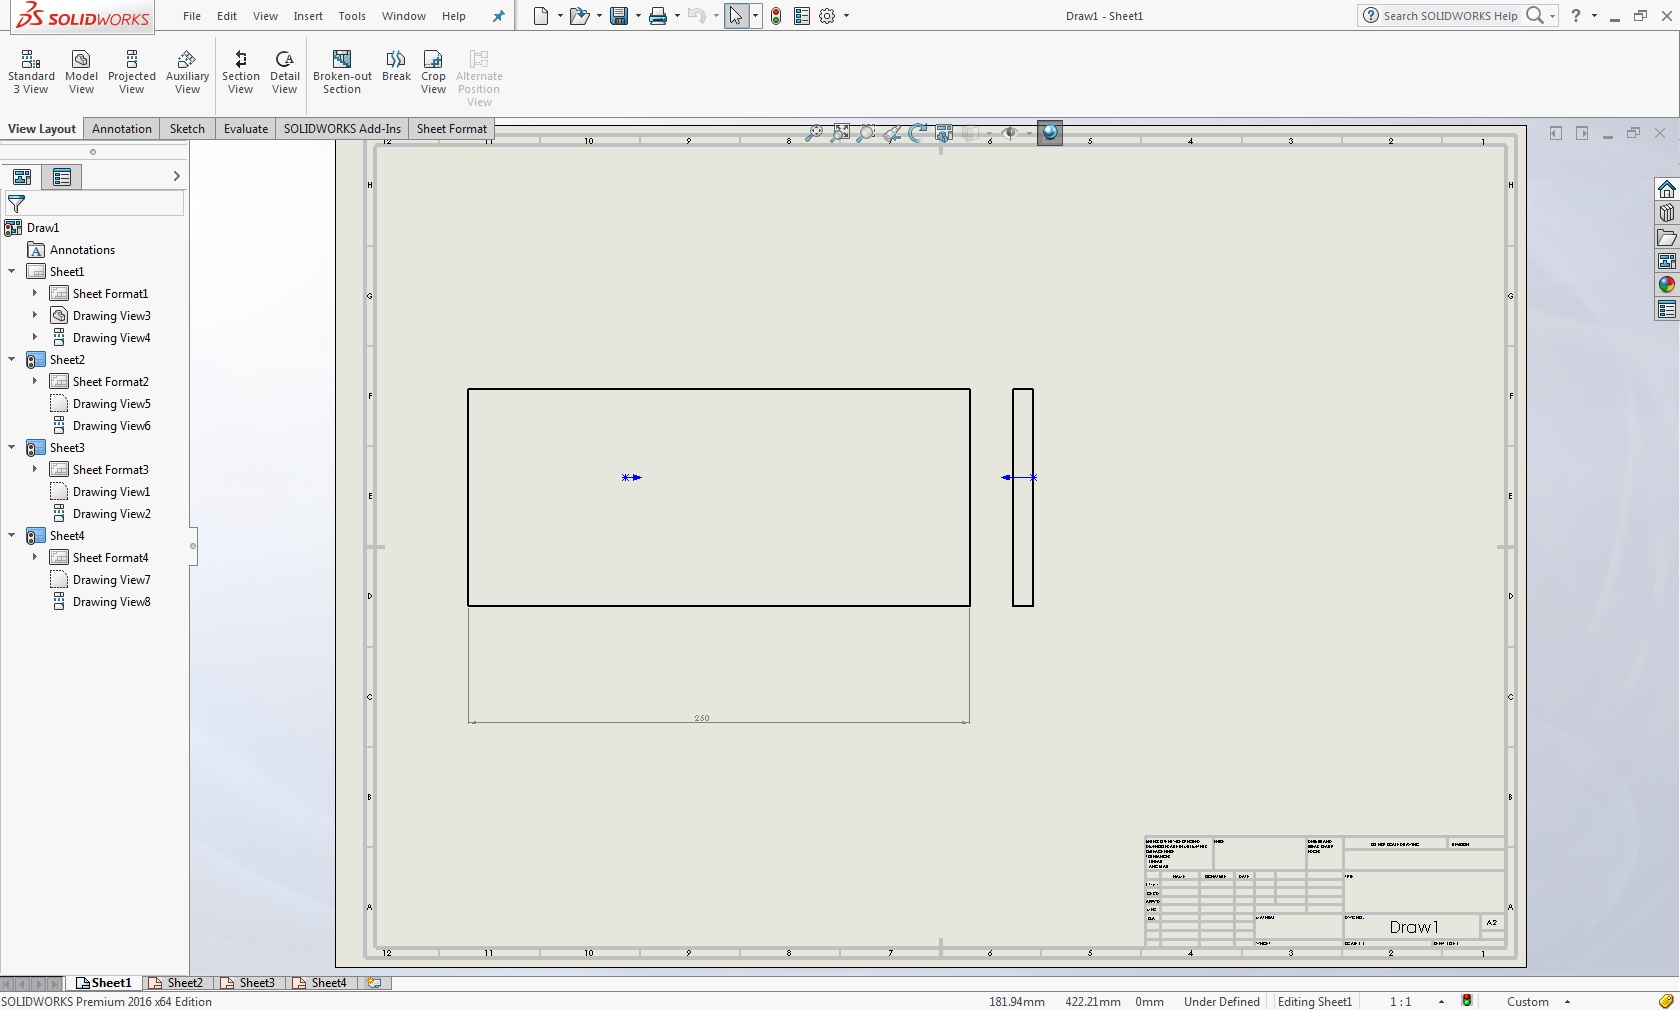The width and height of the screenshot is (1680, 1010).
Task: Expand the Sheet Format4 node
Action: point(35,558)
